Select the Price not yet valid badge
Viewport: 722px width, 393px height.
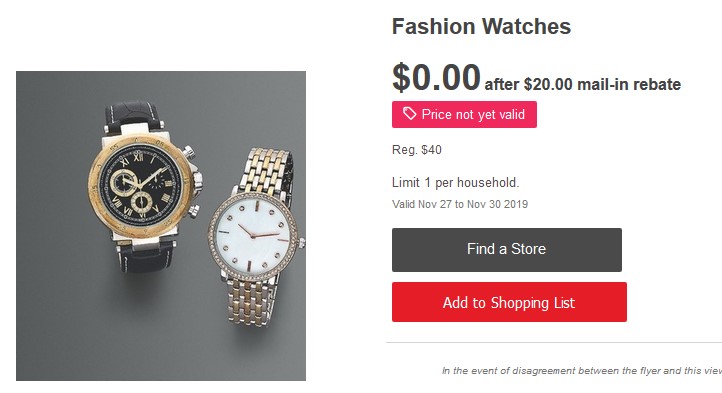464,114
